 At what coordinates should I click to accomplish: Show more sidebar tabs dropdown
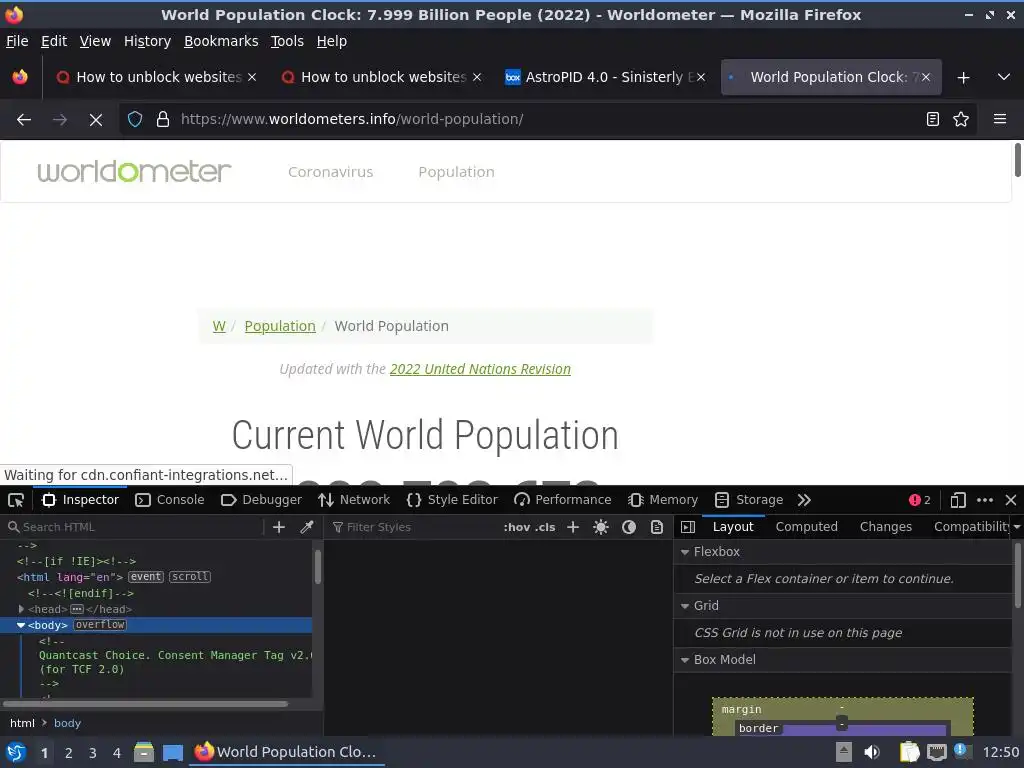tap(1017, 527)
